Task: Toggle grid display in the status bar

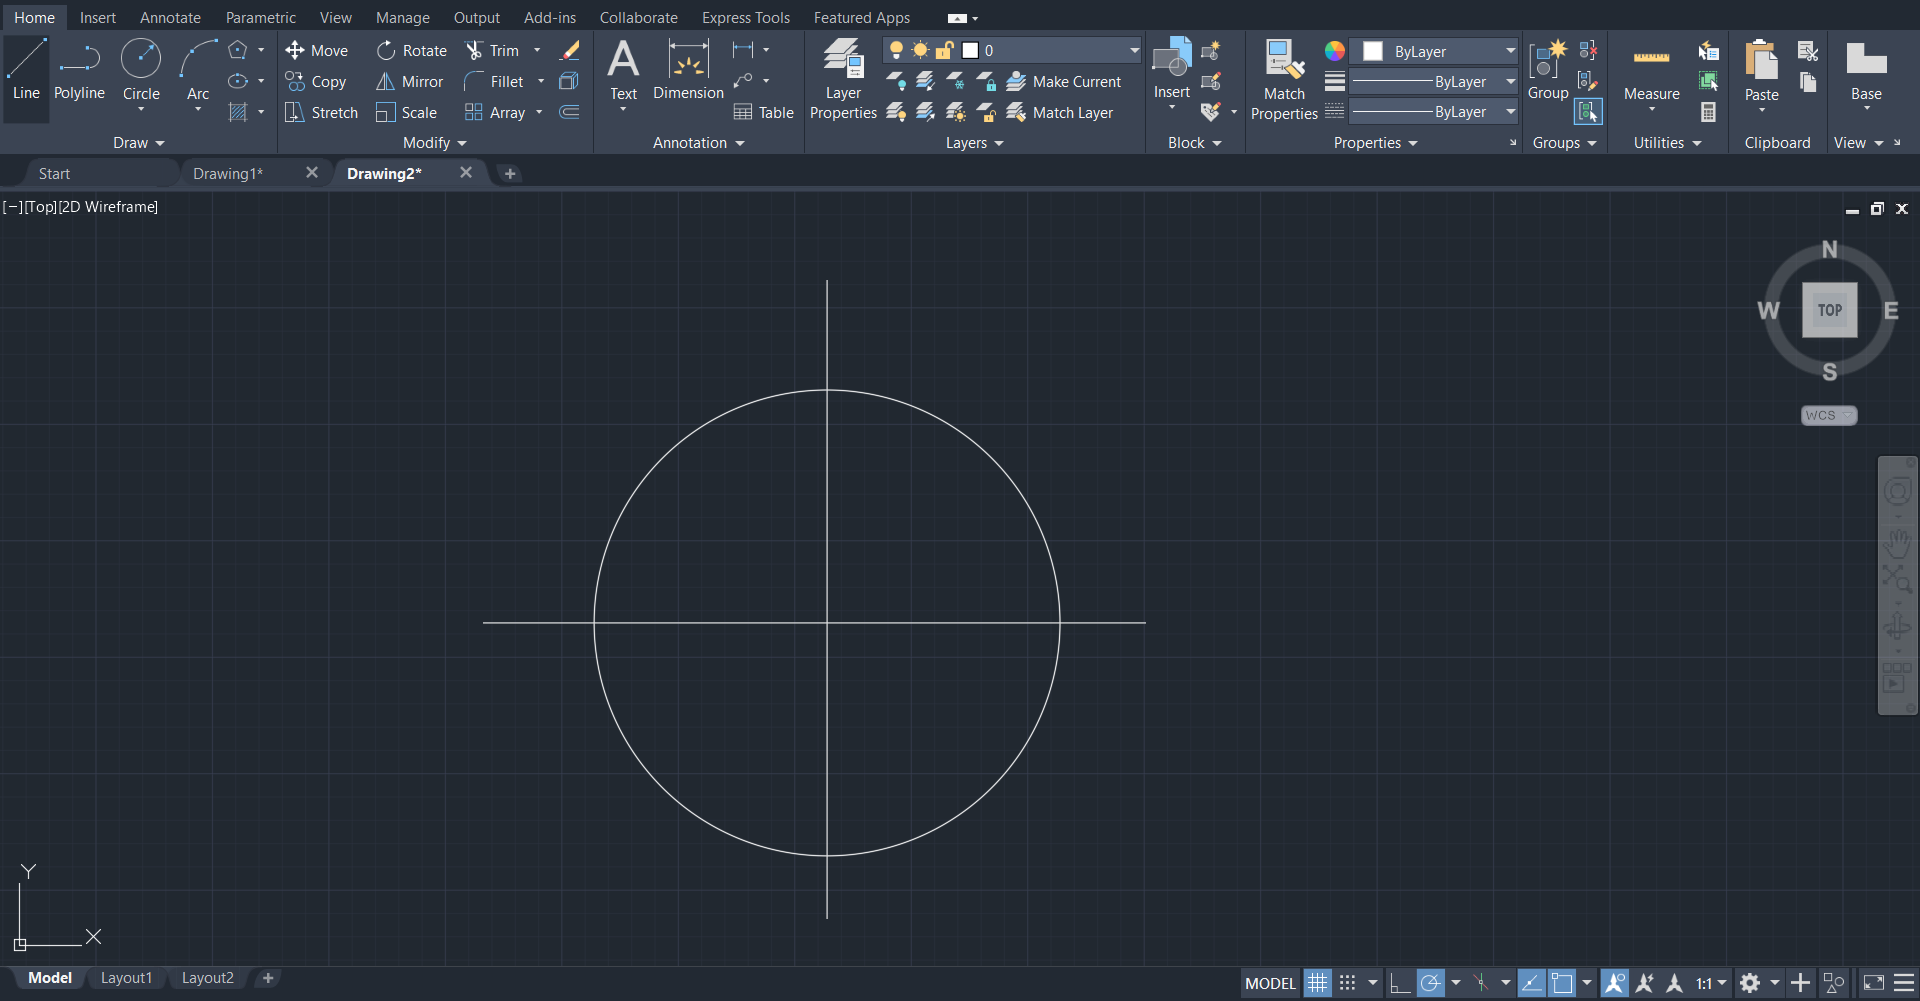Action: tap(1317, 983)
